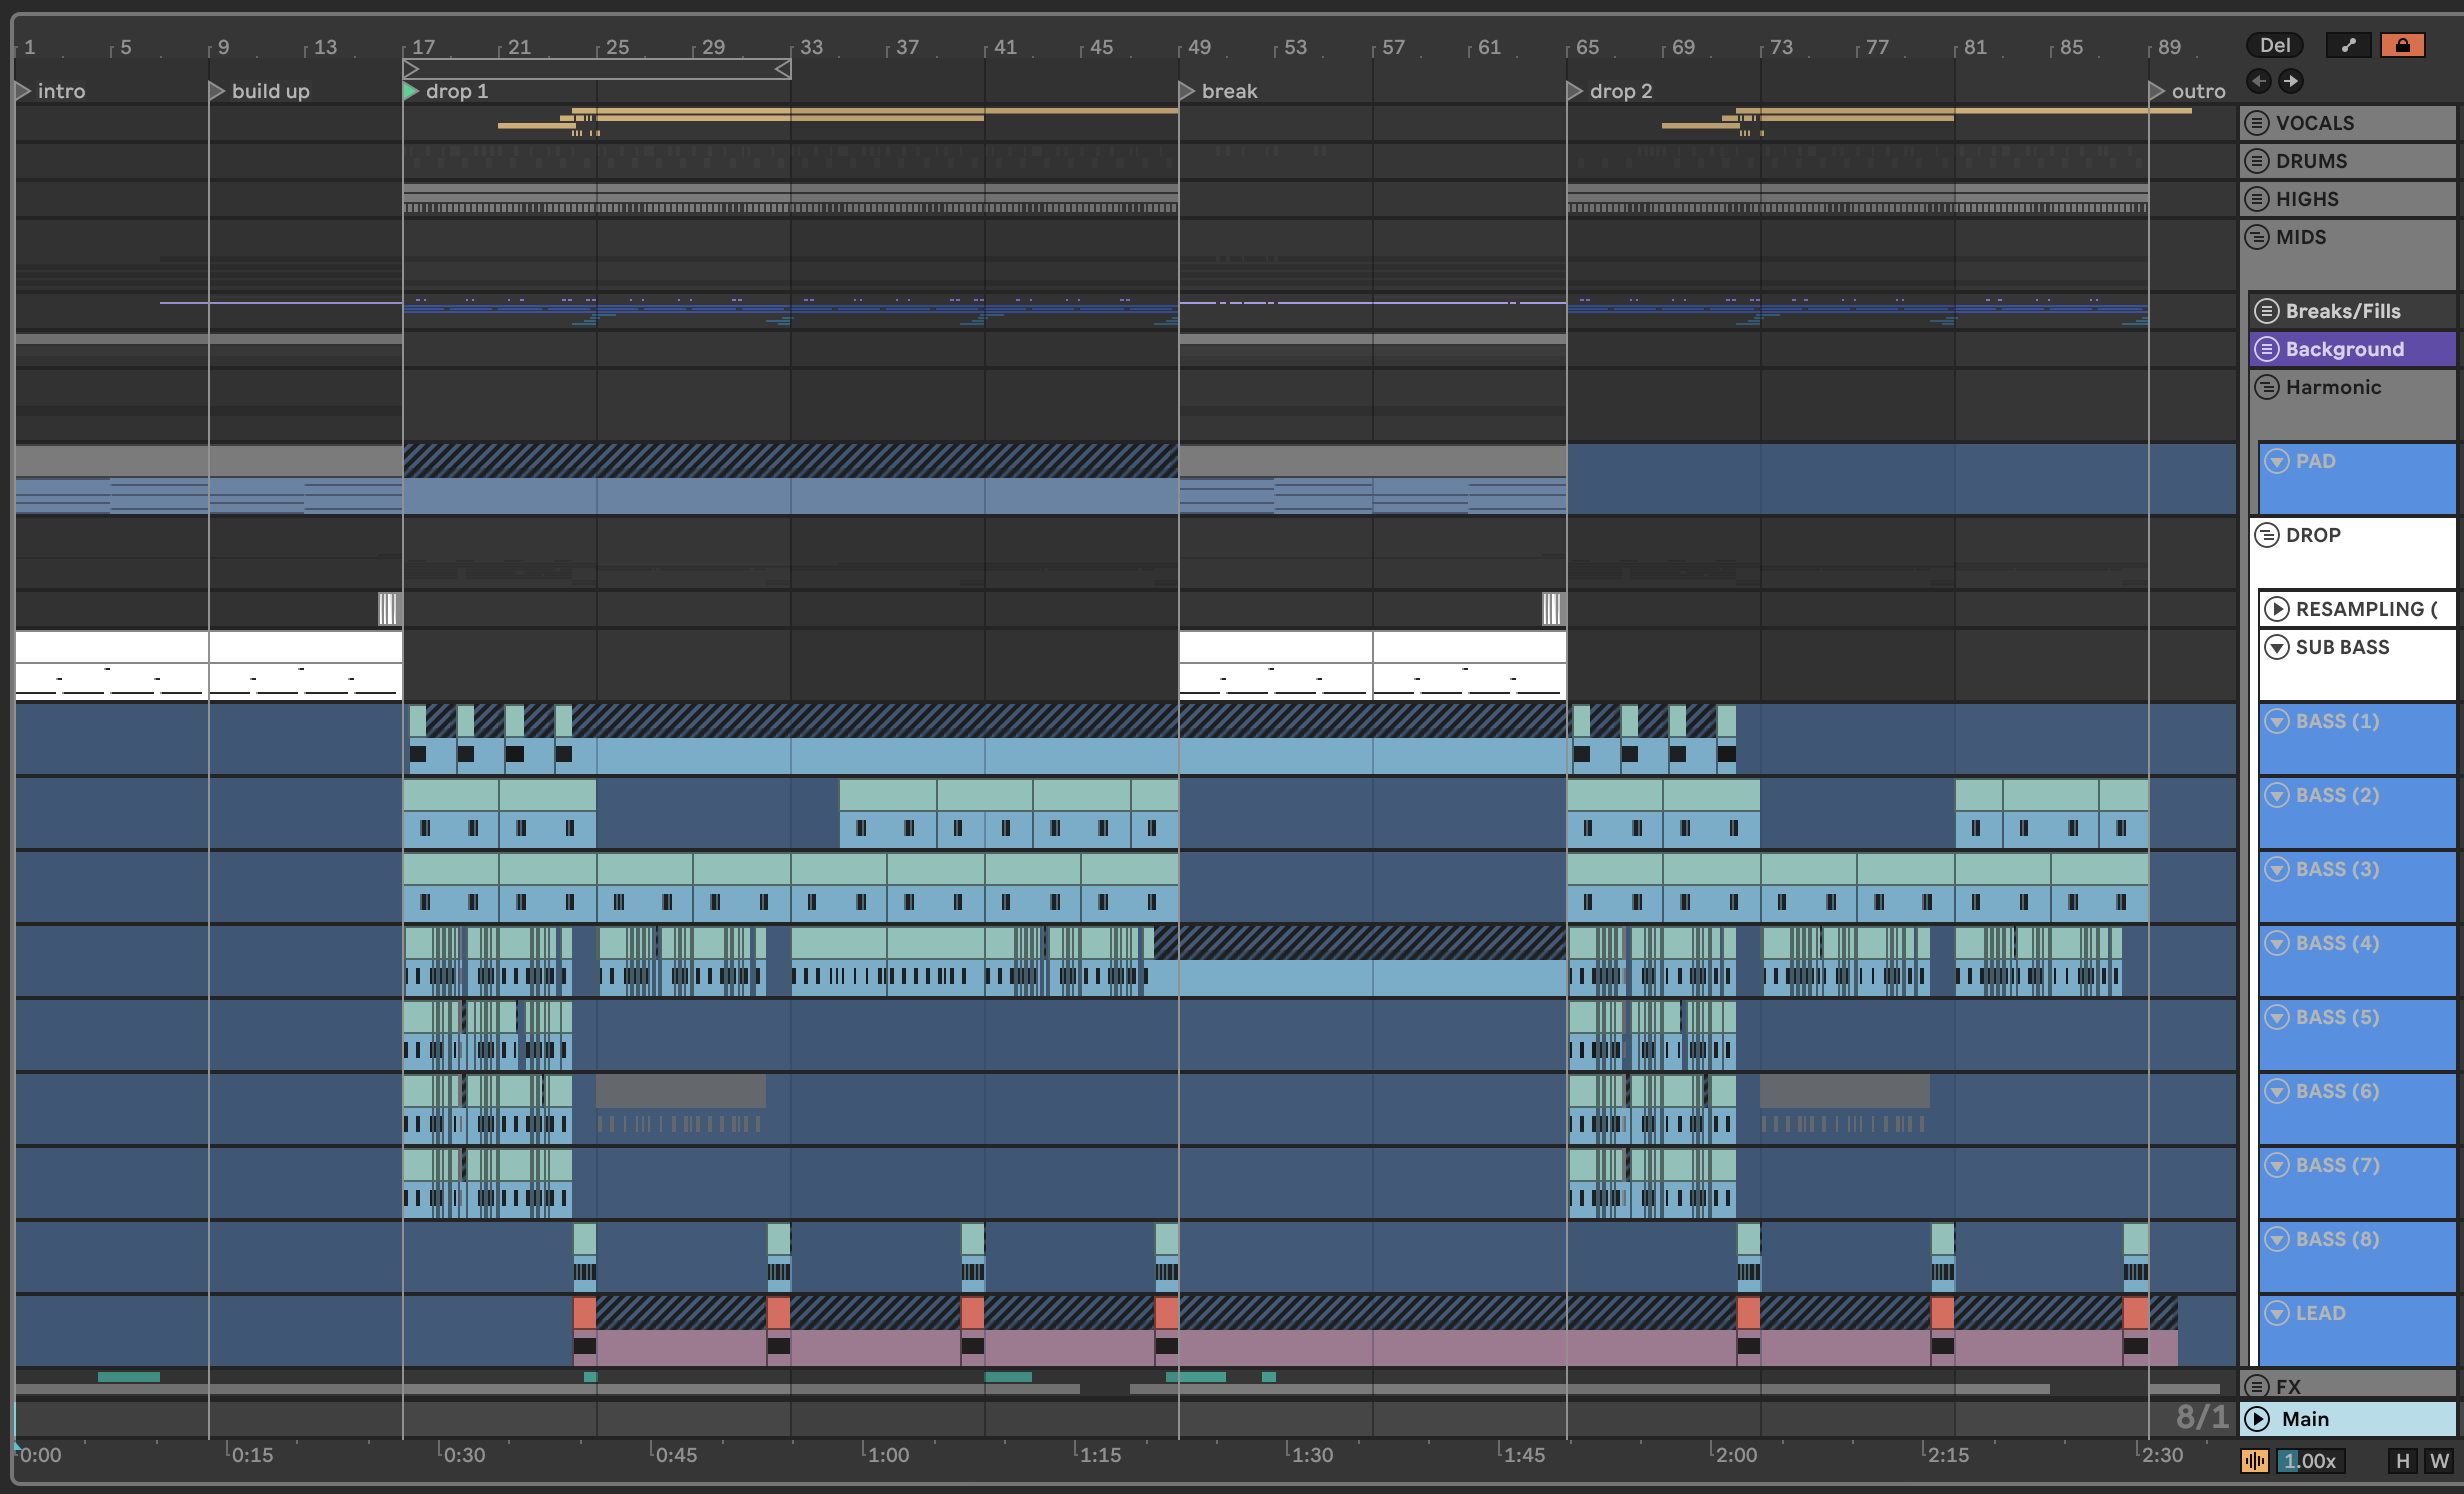Toggle the Automation Mode curve button
The image size is (2464, 1494).
coord(2348,45)
